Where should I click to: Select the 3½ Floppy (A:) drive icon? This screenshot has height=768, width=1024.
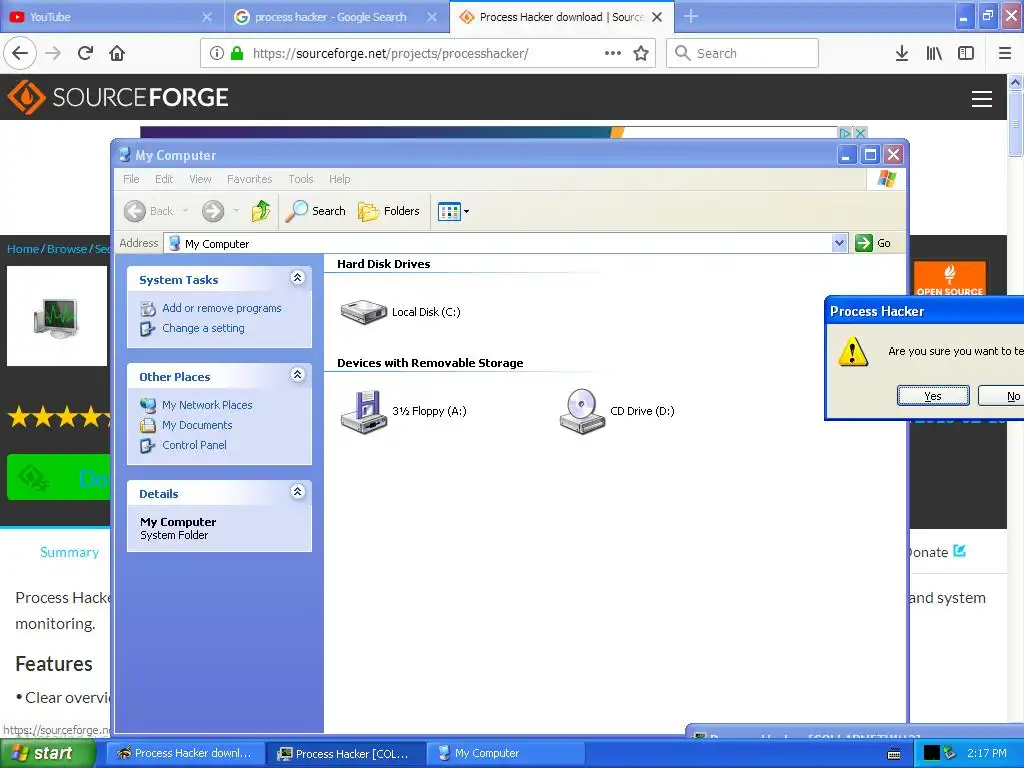coord(364,411)
